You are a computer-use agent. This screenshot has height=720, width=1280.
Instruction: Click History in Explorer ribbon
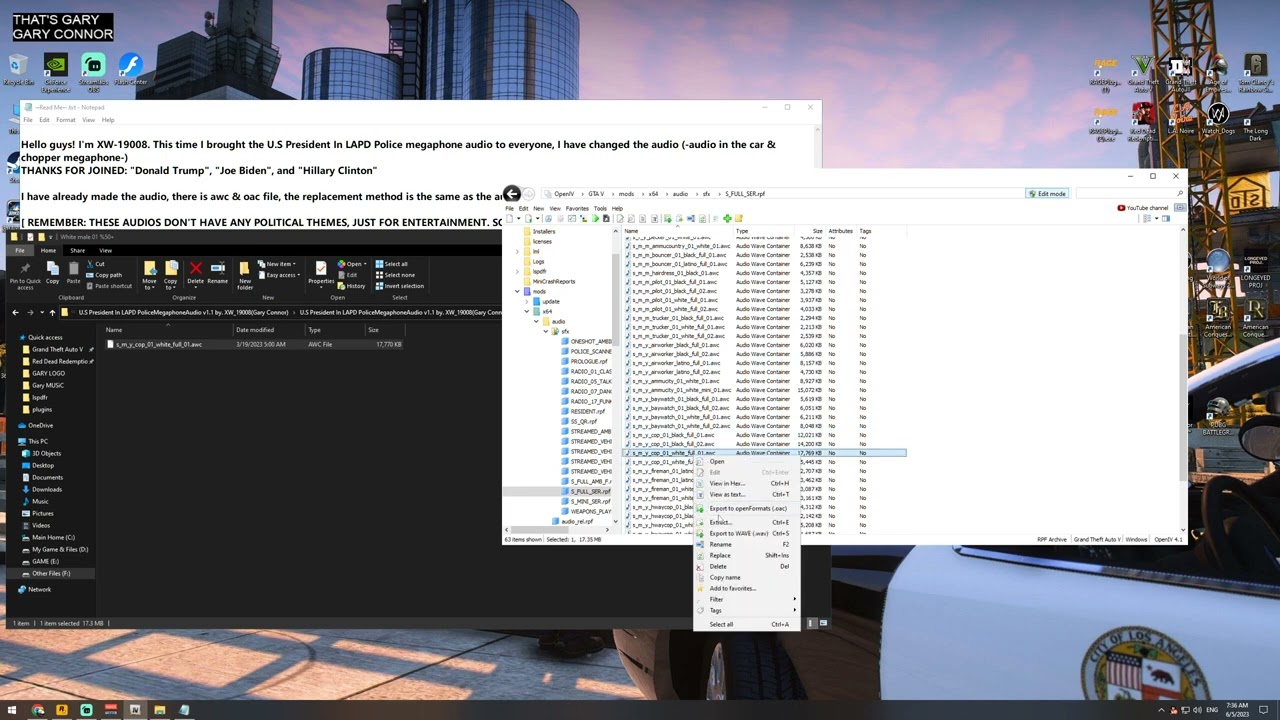tap(352, 286)
